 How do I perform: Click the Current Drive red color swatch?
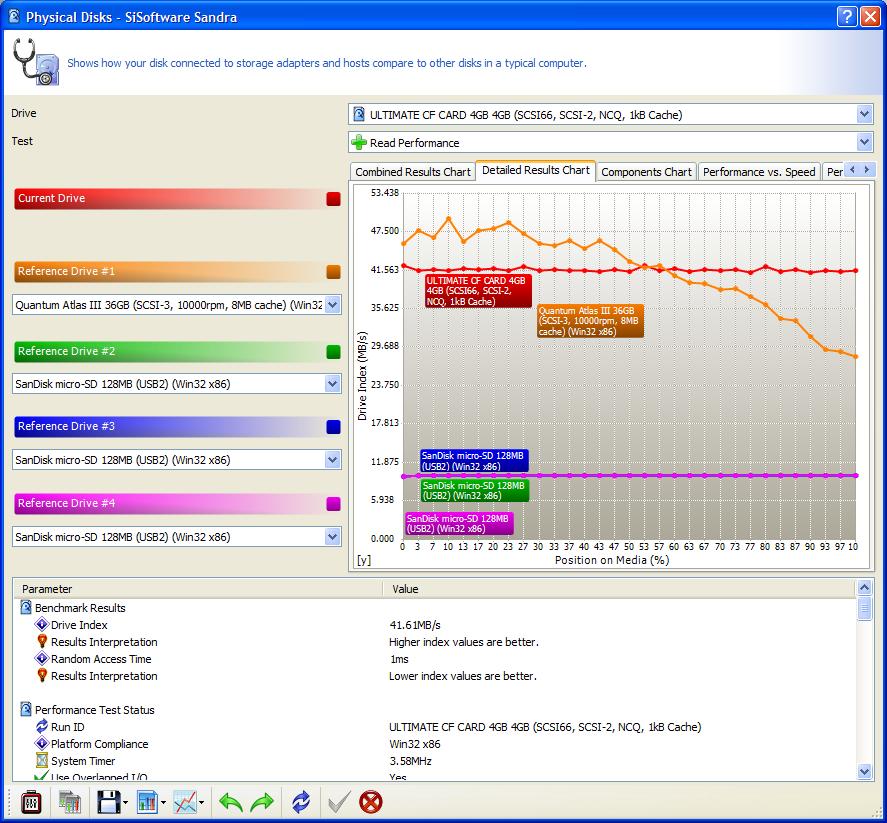[333, 199]
